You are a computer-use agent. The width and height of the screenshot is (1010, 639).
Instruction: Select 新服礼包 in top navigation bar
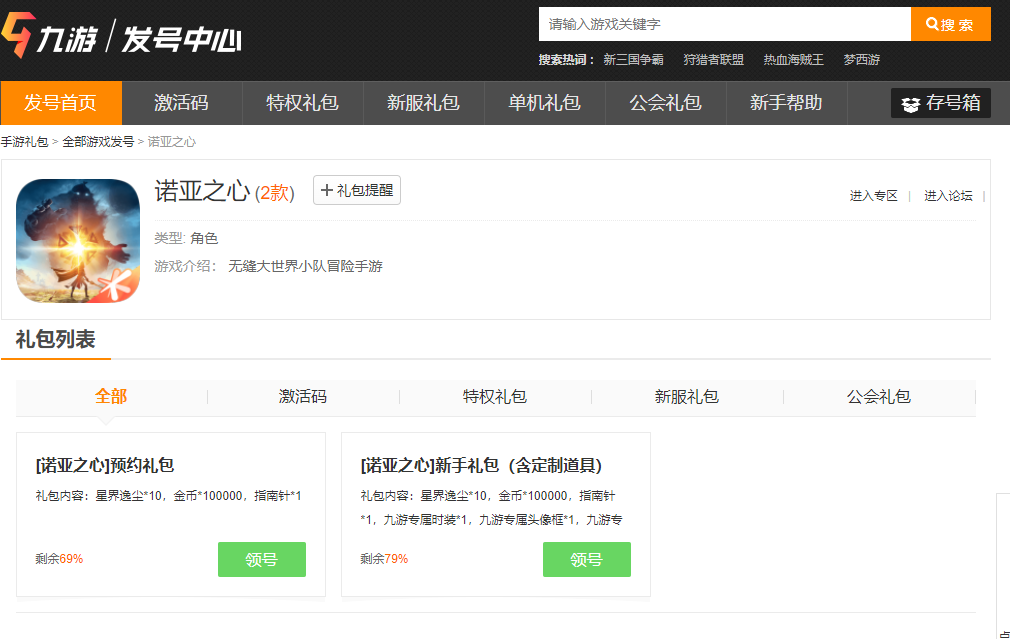click(x=423, y=103)
